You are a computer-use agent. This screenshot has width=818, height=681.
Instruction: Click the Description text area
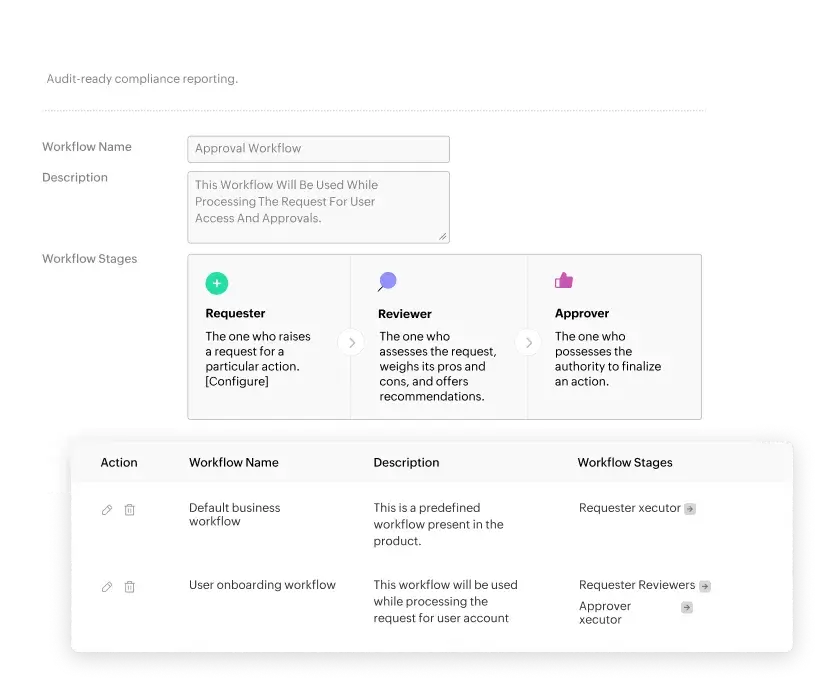[318, 207]
